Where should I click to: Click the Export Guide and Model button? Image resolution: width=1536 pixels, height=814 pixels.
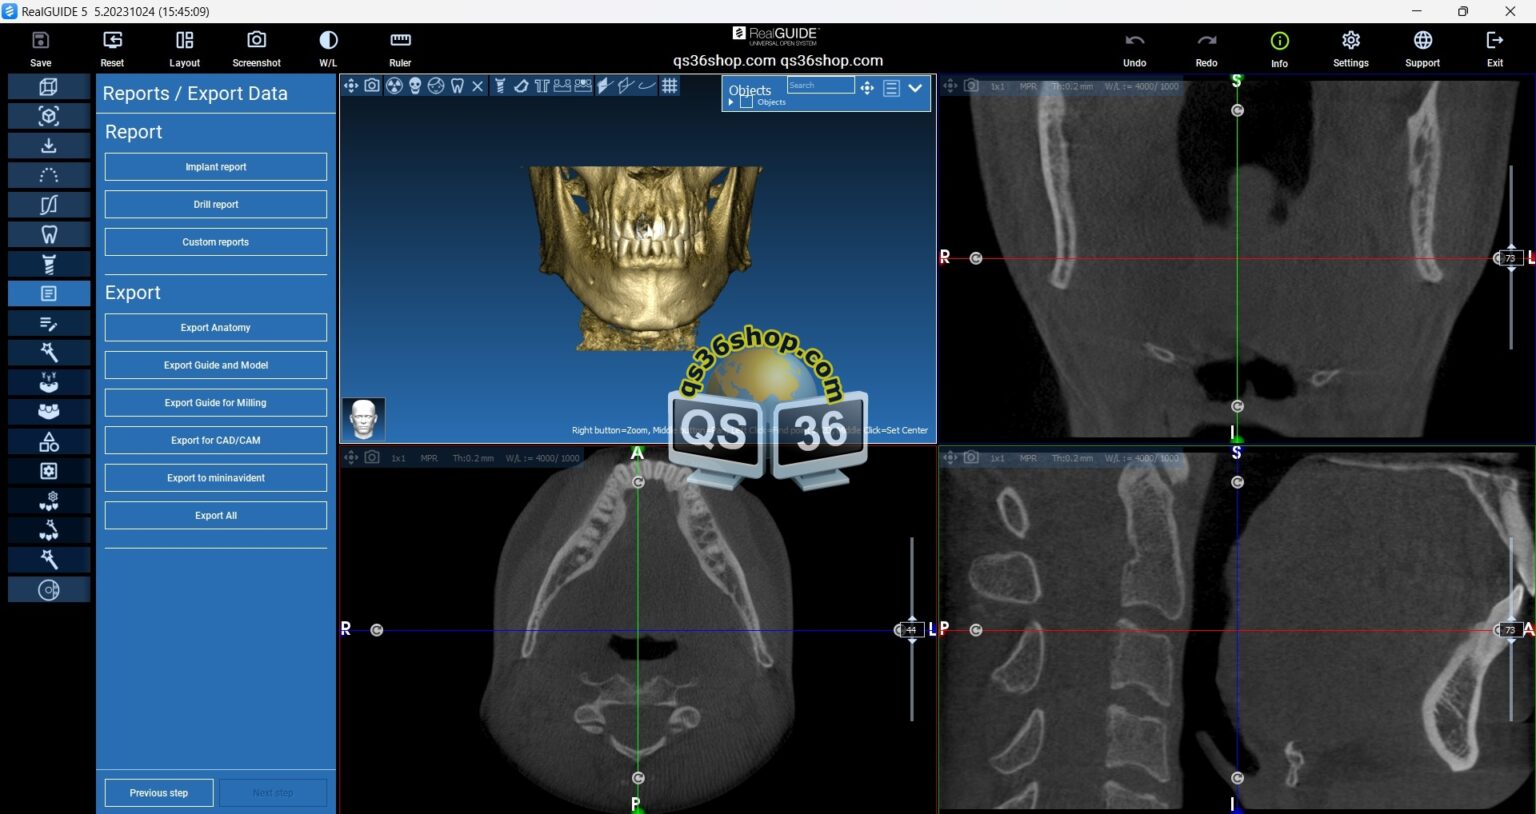click(215, 365)
